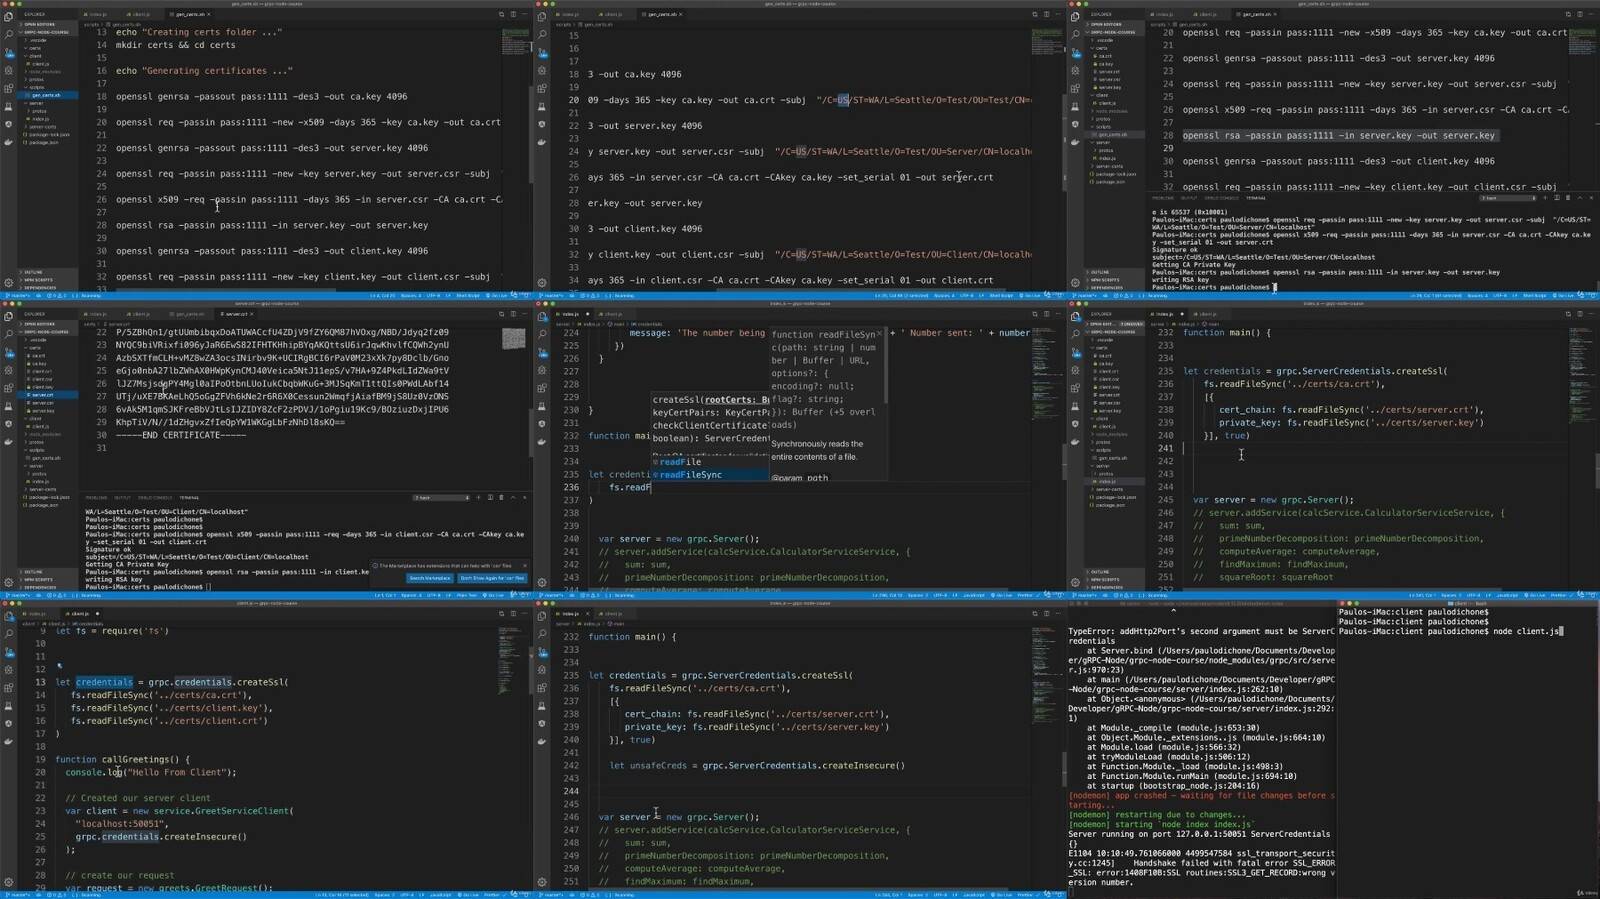Open Search icon in the frame with line 28 highlighted

[1075, 34]
